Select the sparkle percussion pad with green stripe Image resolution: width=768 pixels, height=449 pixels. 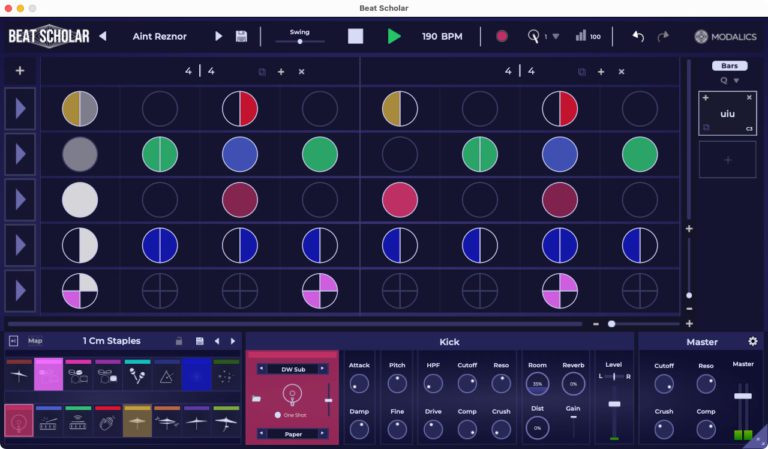click(x=226, y=375)
